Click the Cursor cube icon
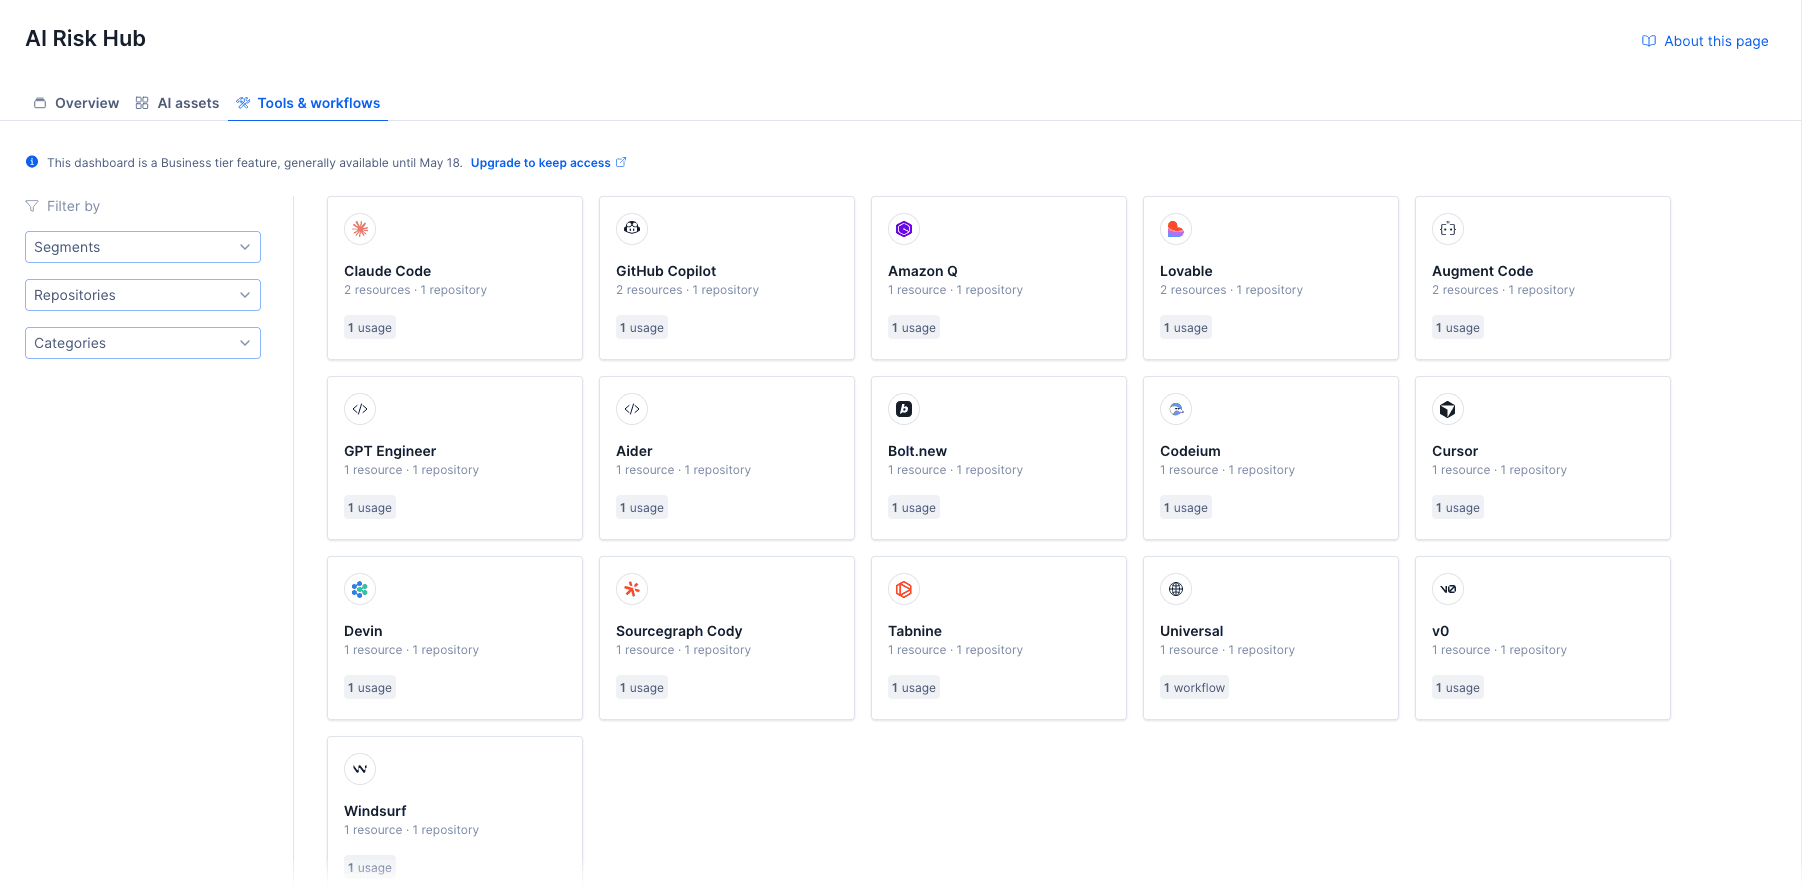The height and width of the screenshot is (888, 1802). 1448,409
